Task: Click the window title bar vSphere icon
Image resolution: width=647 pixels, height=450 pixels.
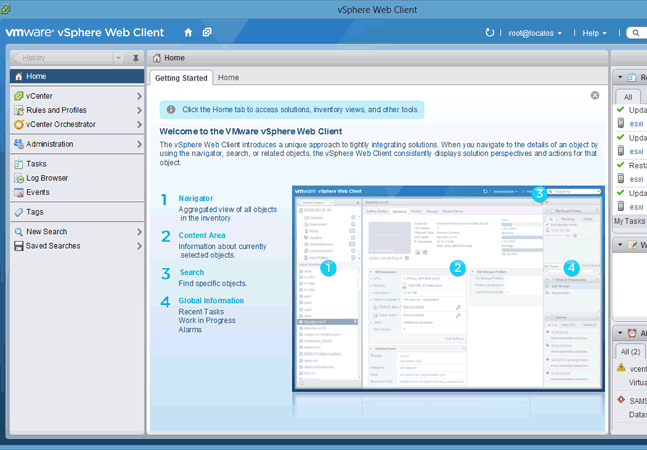Action: pos(5,9)
